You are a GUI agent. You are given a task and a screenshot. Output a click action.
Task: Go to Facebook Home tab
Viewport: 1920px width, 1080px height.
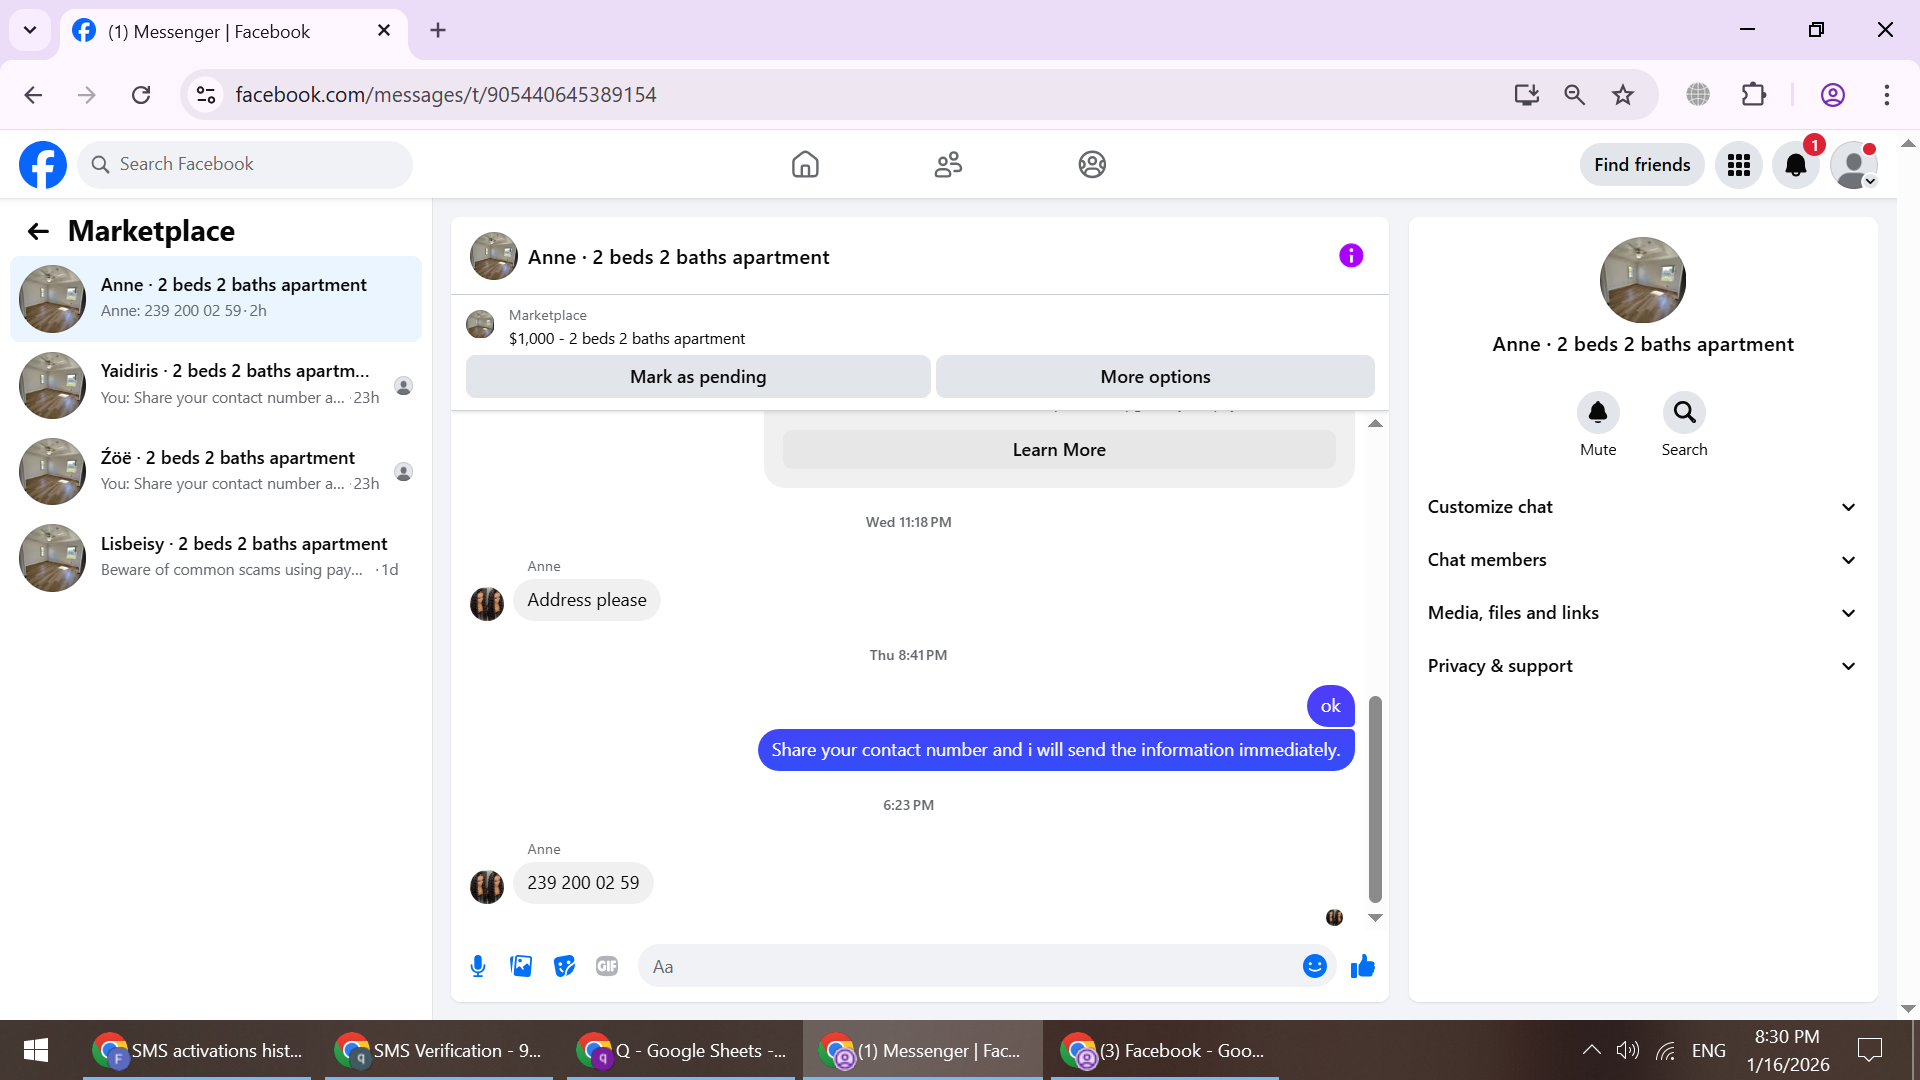click(805, 165)
